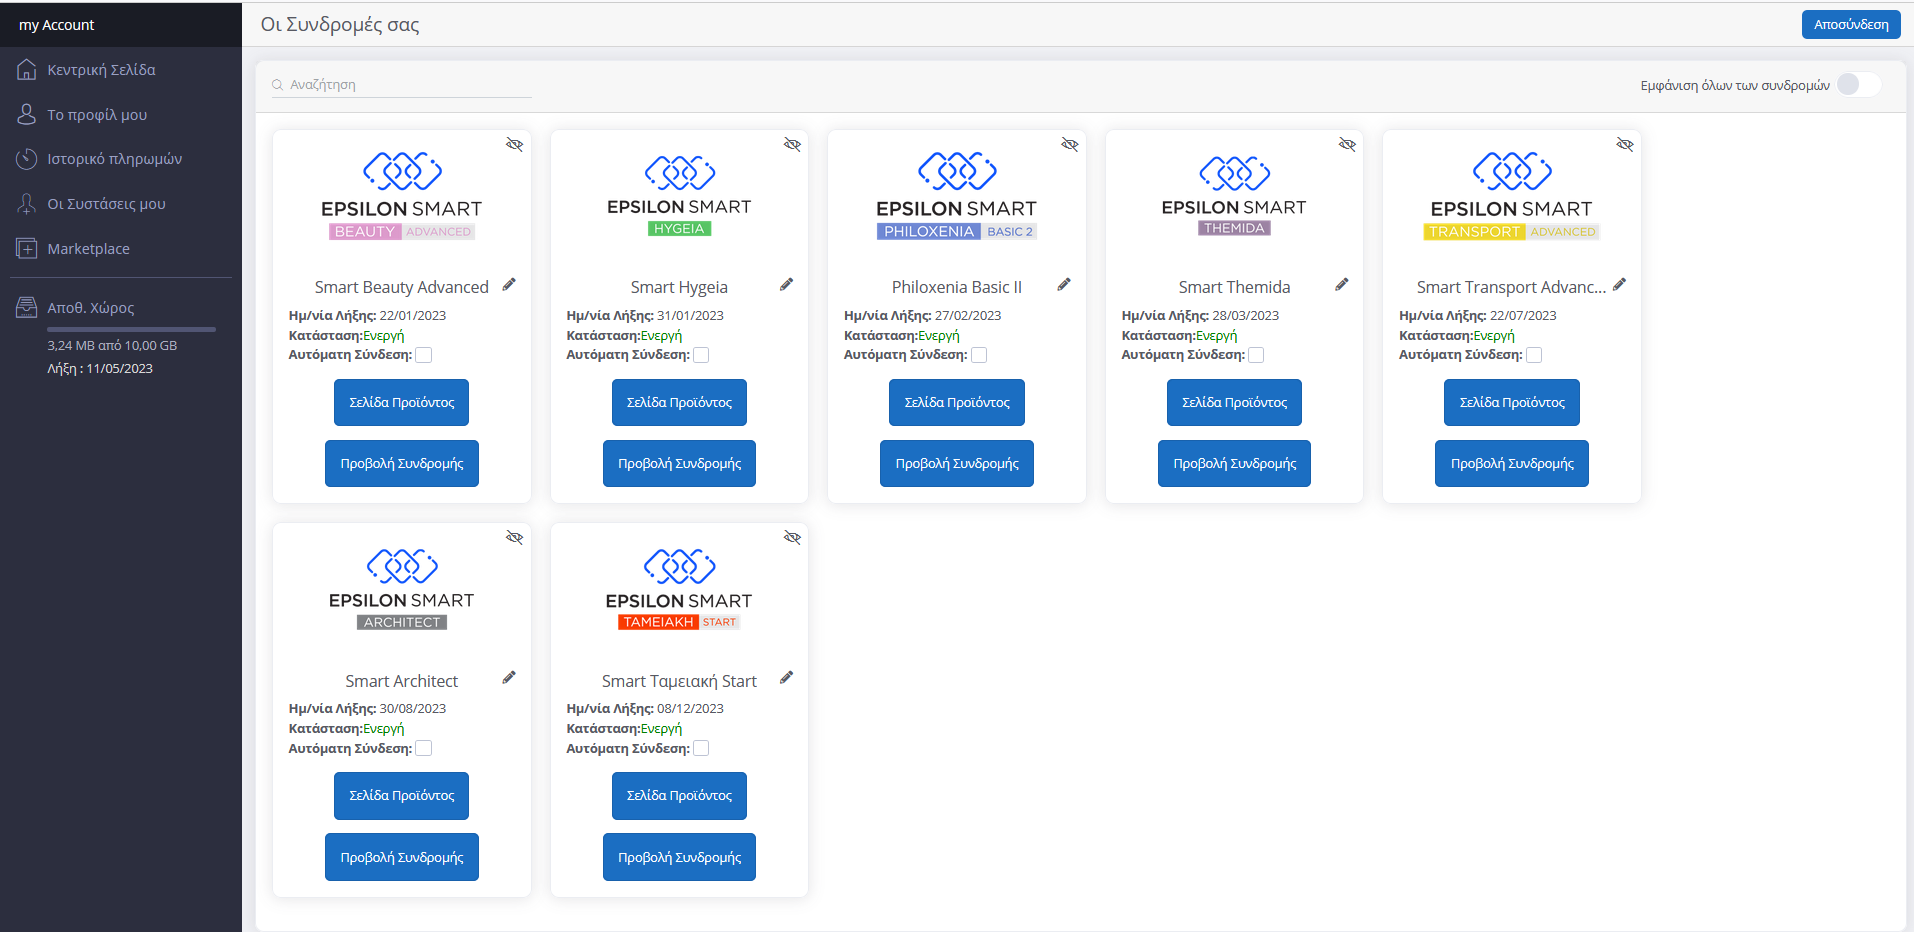Image resolution: width=1914 pixels, height=932 pixels.
Task: Enable auto-login for Smart Ταμειακή Start
Action: (701, 748)
